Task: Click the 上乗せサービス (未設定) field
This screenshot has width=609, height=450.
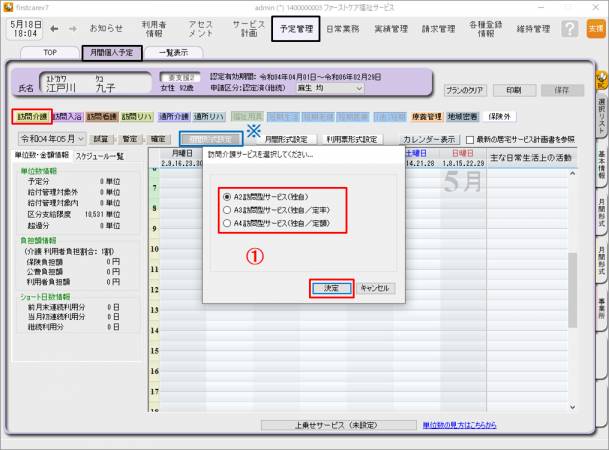Action: [323, 425]
